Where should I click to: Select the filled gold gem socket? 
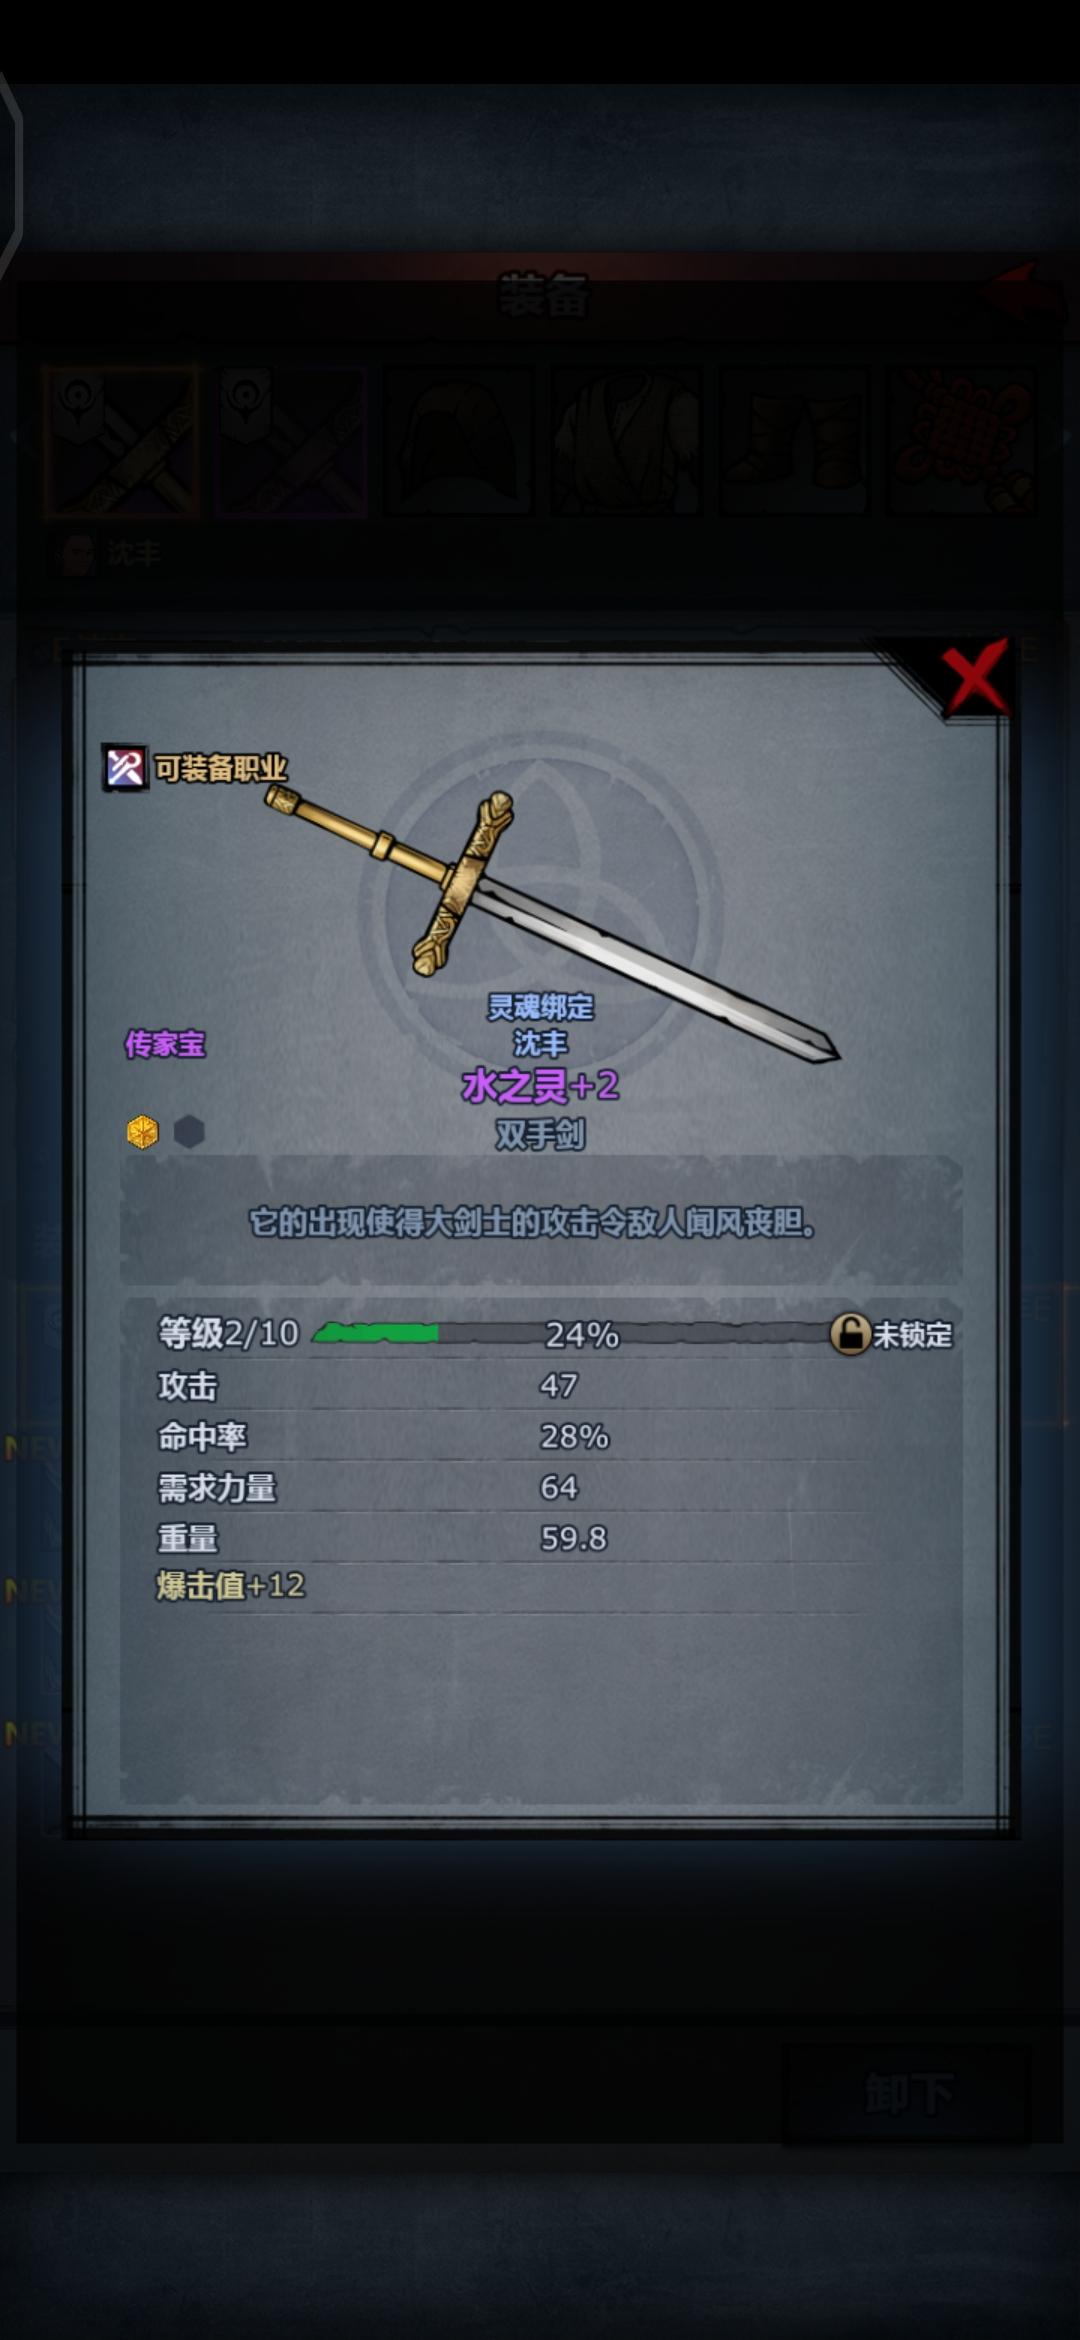tap(143, 1132)
